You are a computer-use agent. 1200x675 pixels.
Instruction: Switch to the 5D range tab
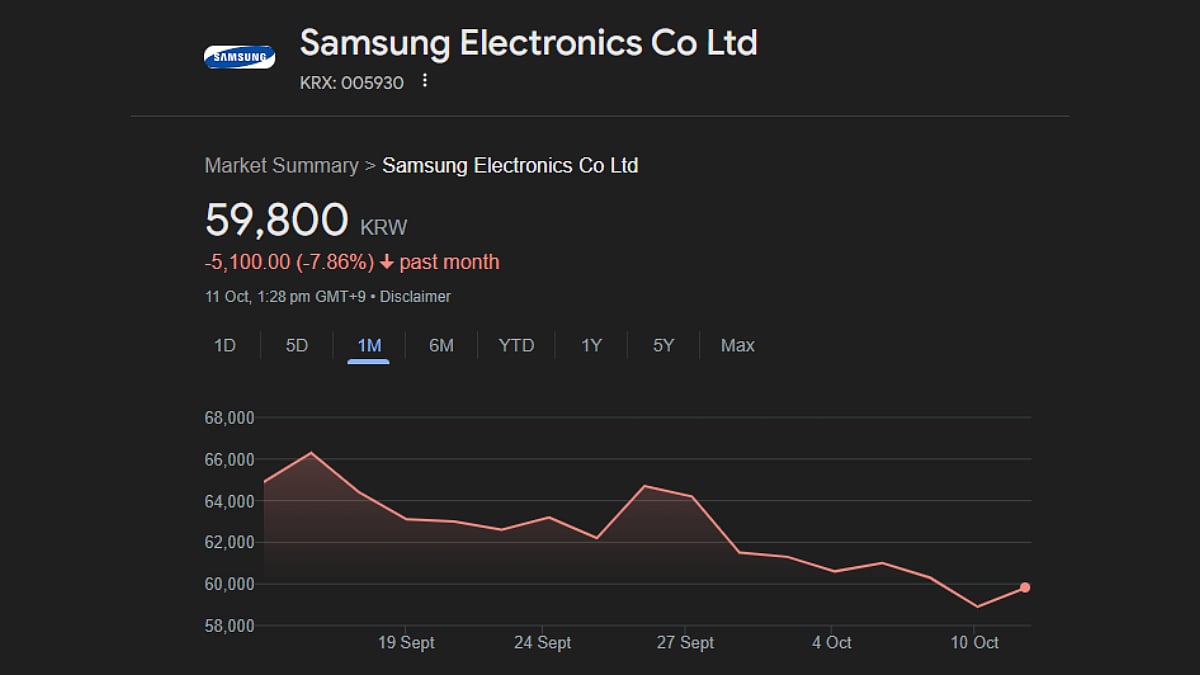pos(297,346)
